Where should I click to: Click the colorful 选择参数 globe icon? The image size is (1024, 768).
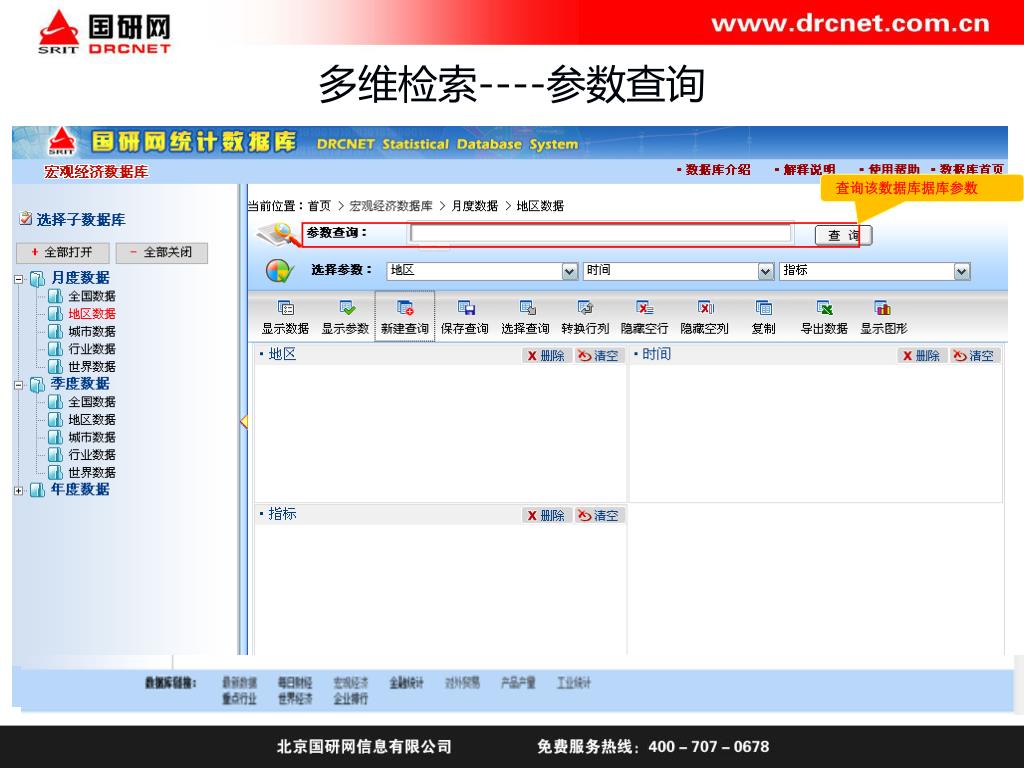[280, 270]
